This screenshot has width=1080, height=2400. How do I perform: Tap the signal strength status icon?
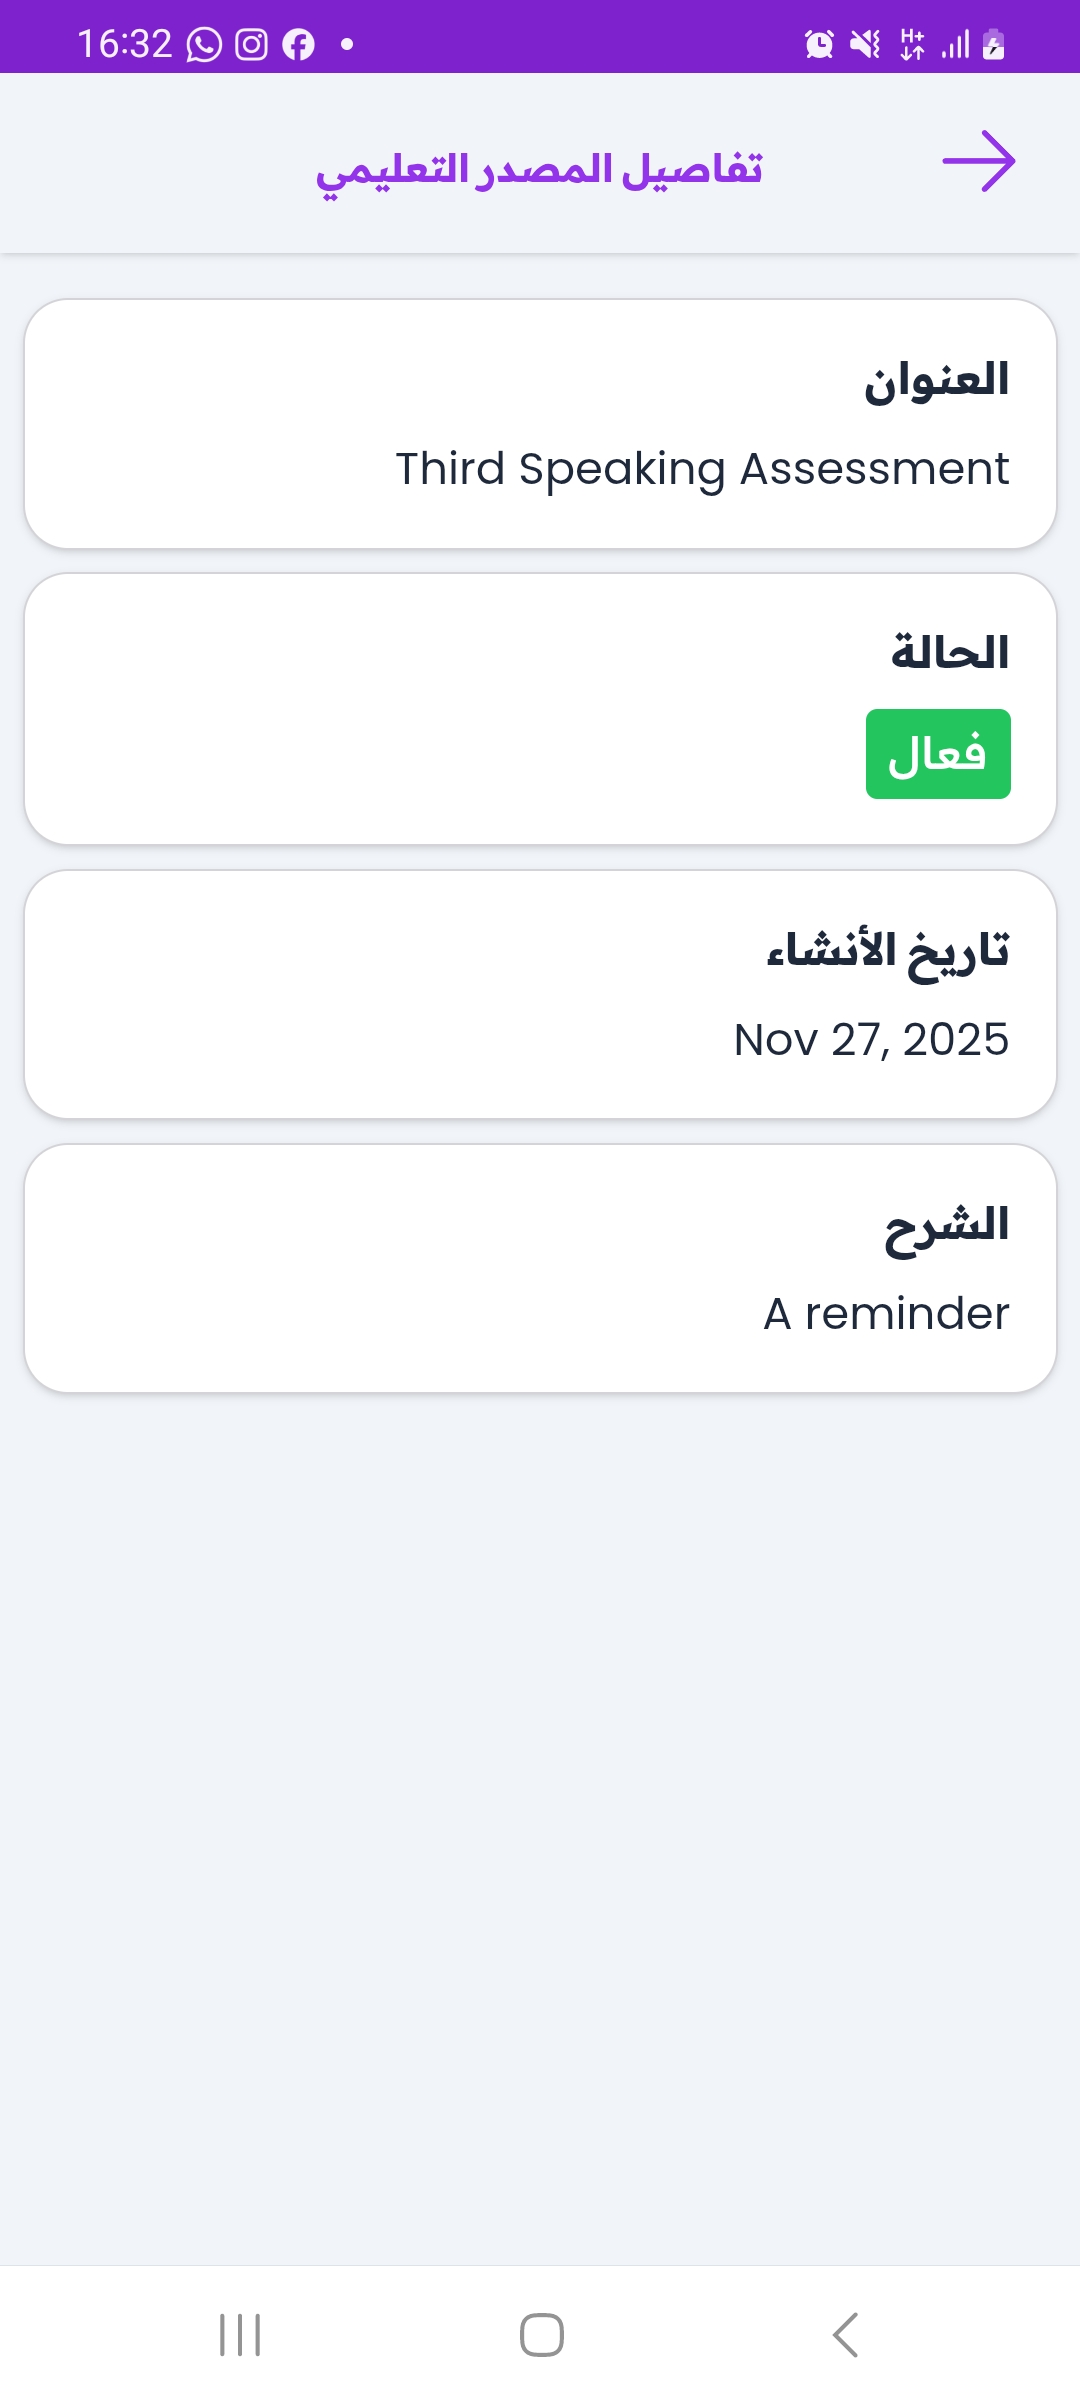955,45
